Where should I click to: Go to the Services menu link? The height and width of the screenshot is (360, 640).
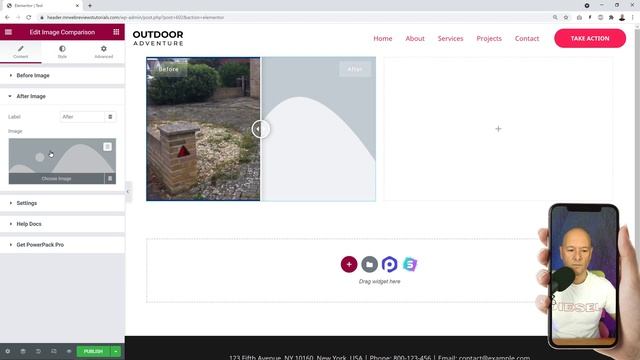click(x=450, y=38)
